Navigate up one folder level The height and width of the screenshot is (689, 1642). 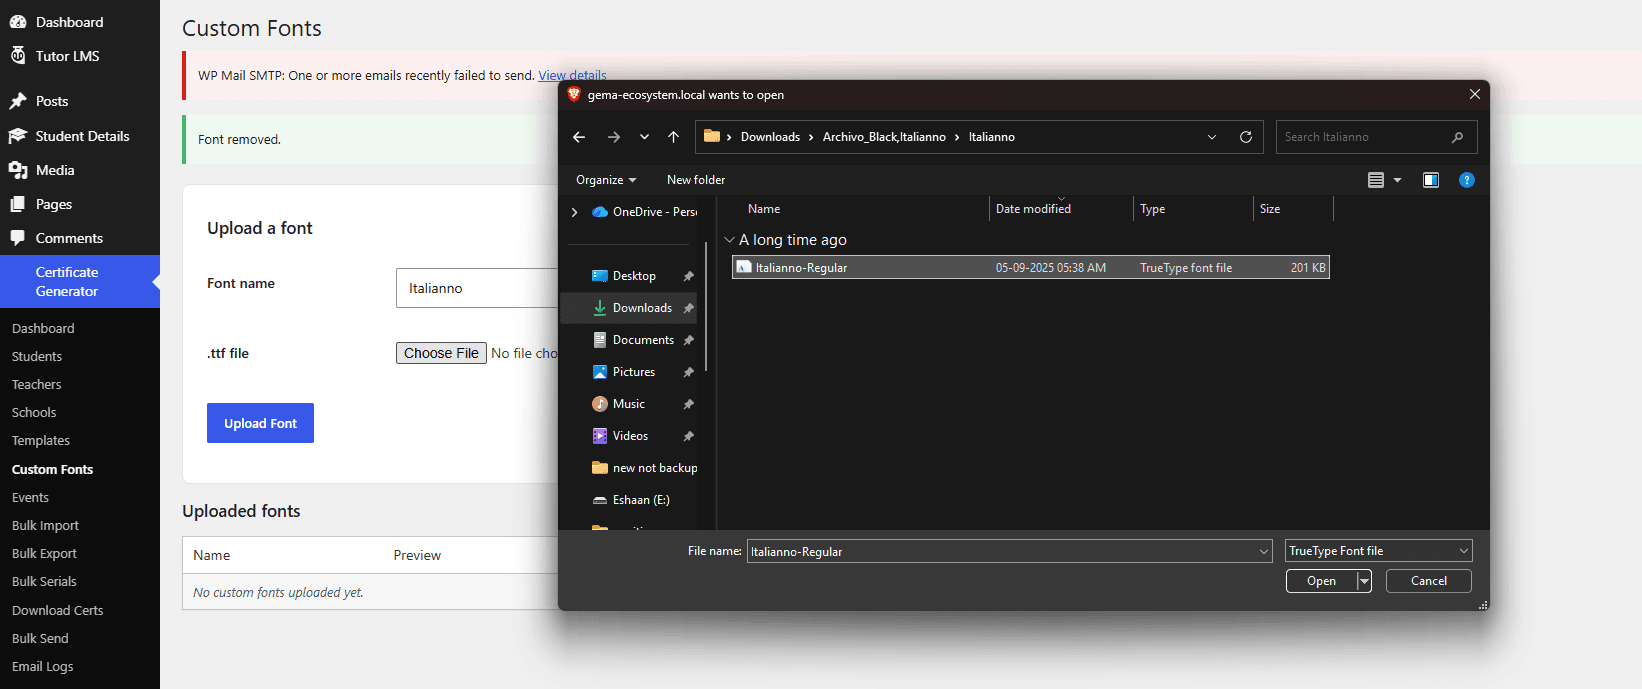[x=673, y=137]
